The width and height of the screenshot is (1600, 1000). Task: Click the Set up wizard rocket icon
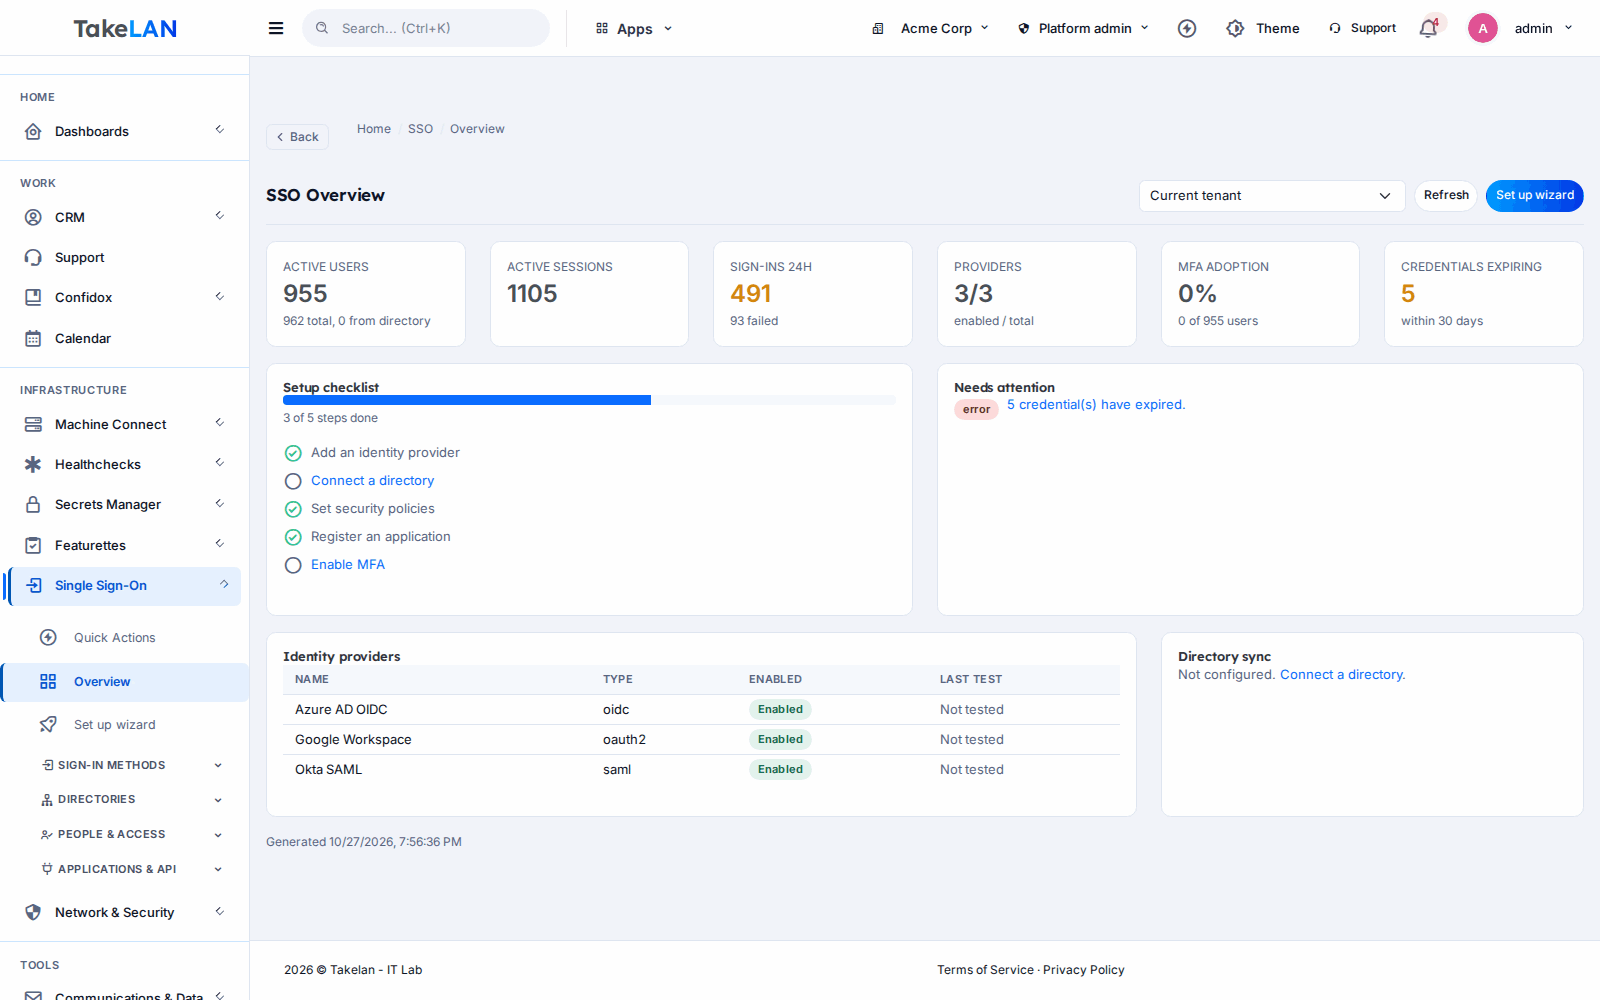click(48, 724)
